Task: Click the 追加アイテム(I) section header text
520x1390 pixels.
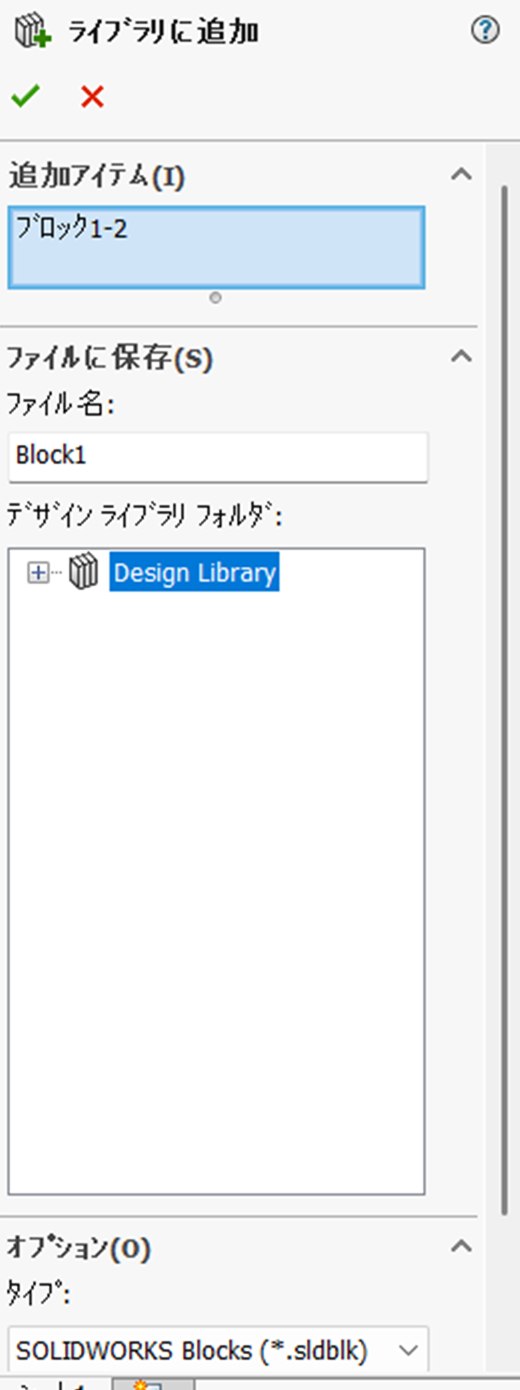Action: 97,177
